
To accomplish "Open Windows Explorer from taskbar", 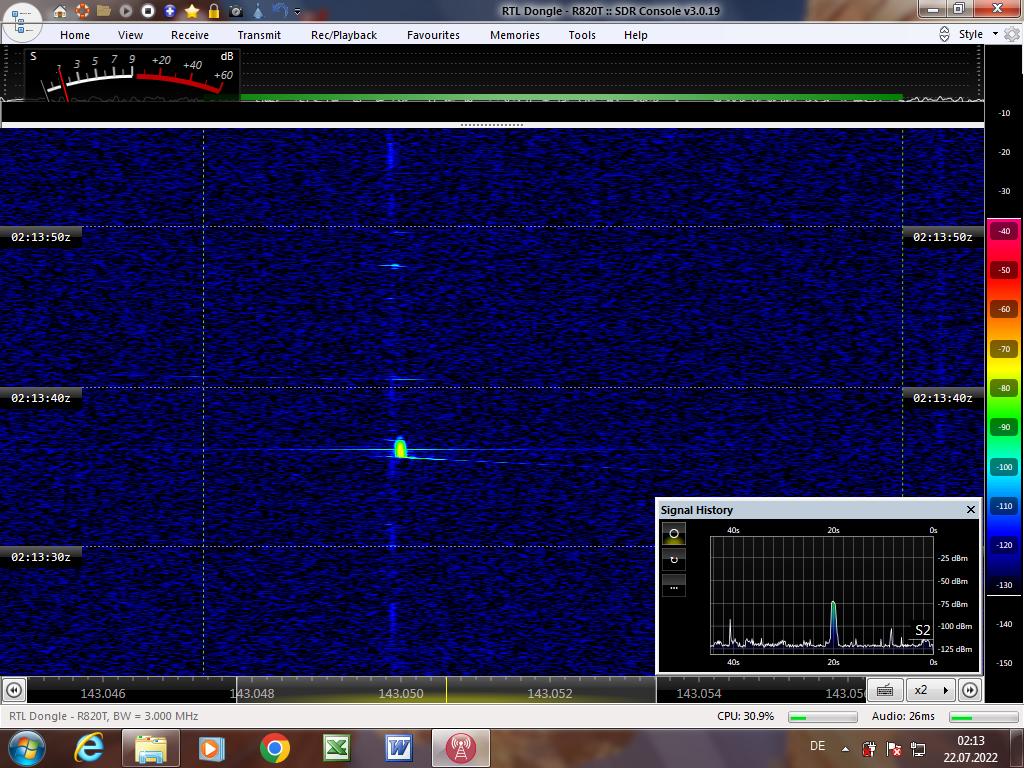I will pyautogui.click(x=151, y=748).
